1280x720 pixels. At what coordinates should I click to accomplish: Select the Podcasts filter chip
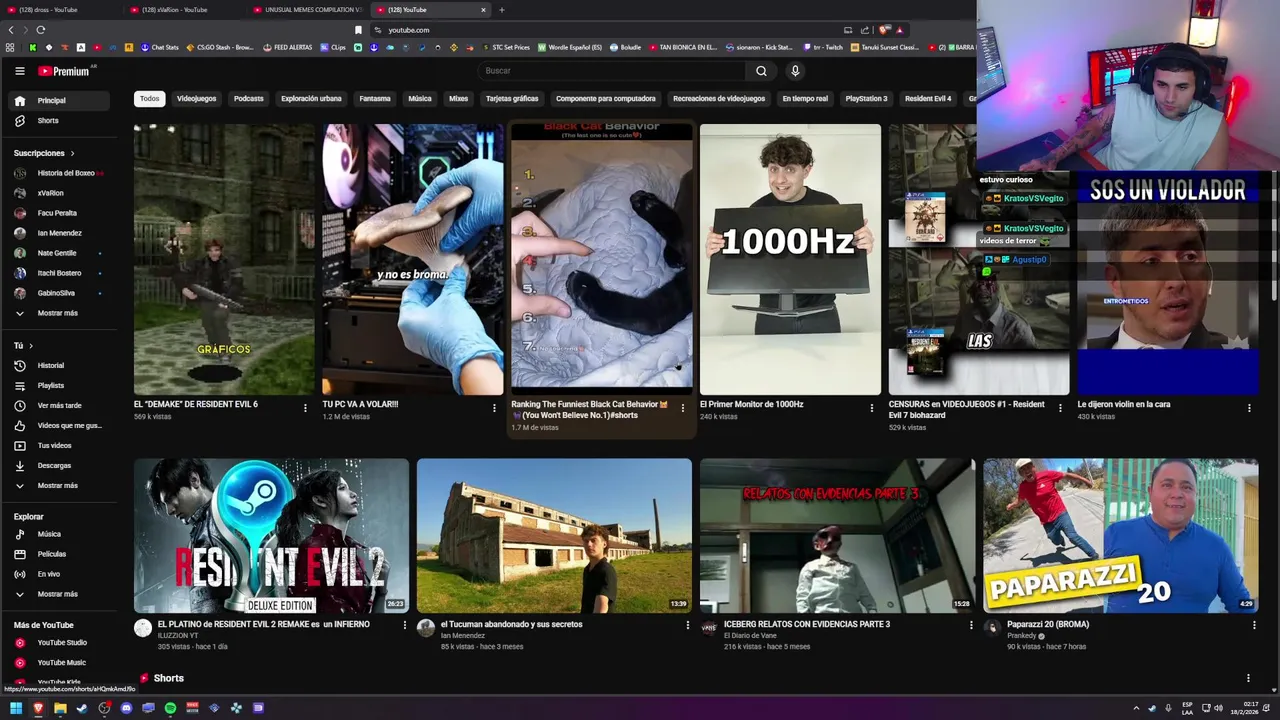point(249,99)
